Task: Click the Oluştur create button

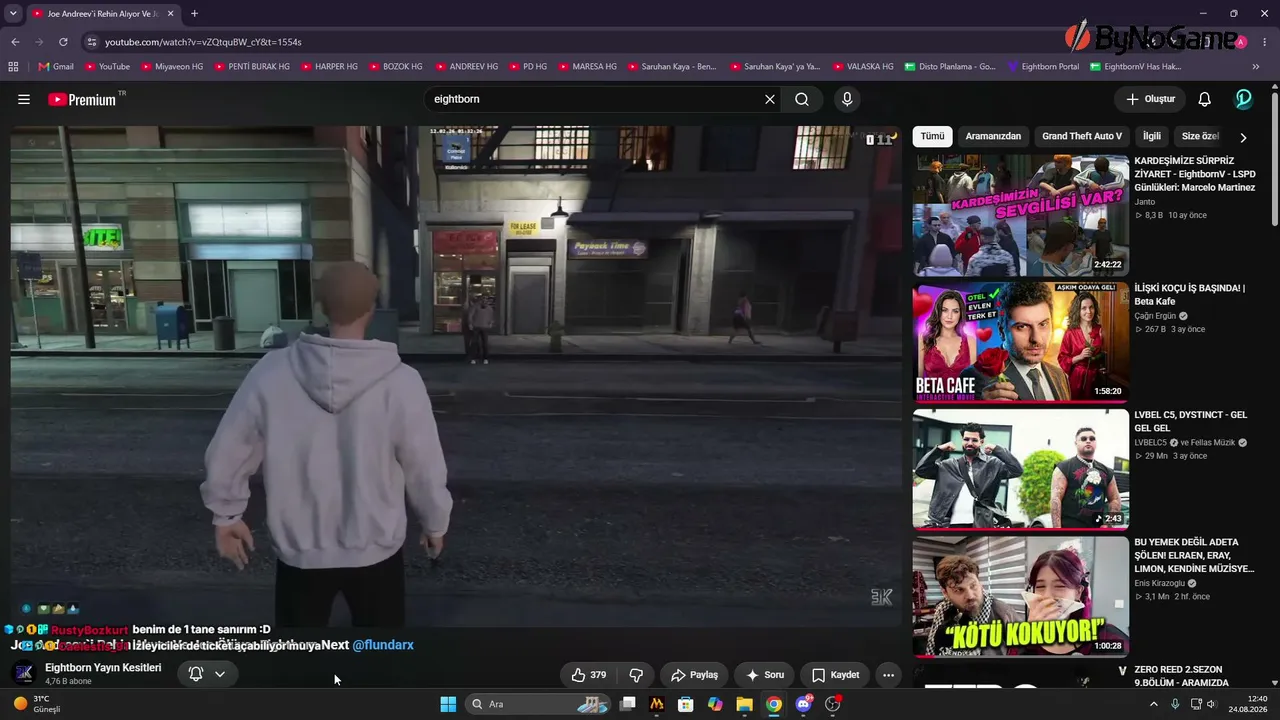Action: click(x=1150, y=99)
